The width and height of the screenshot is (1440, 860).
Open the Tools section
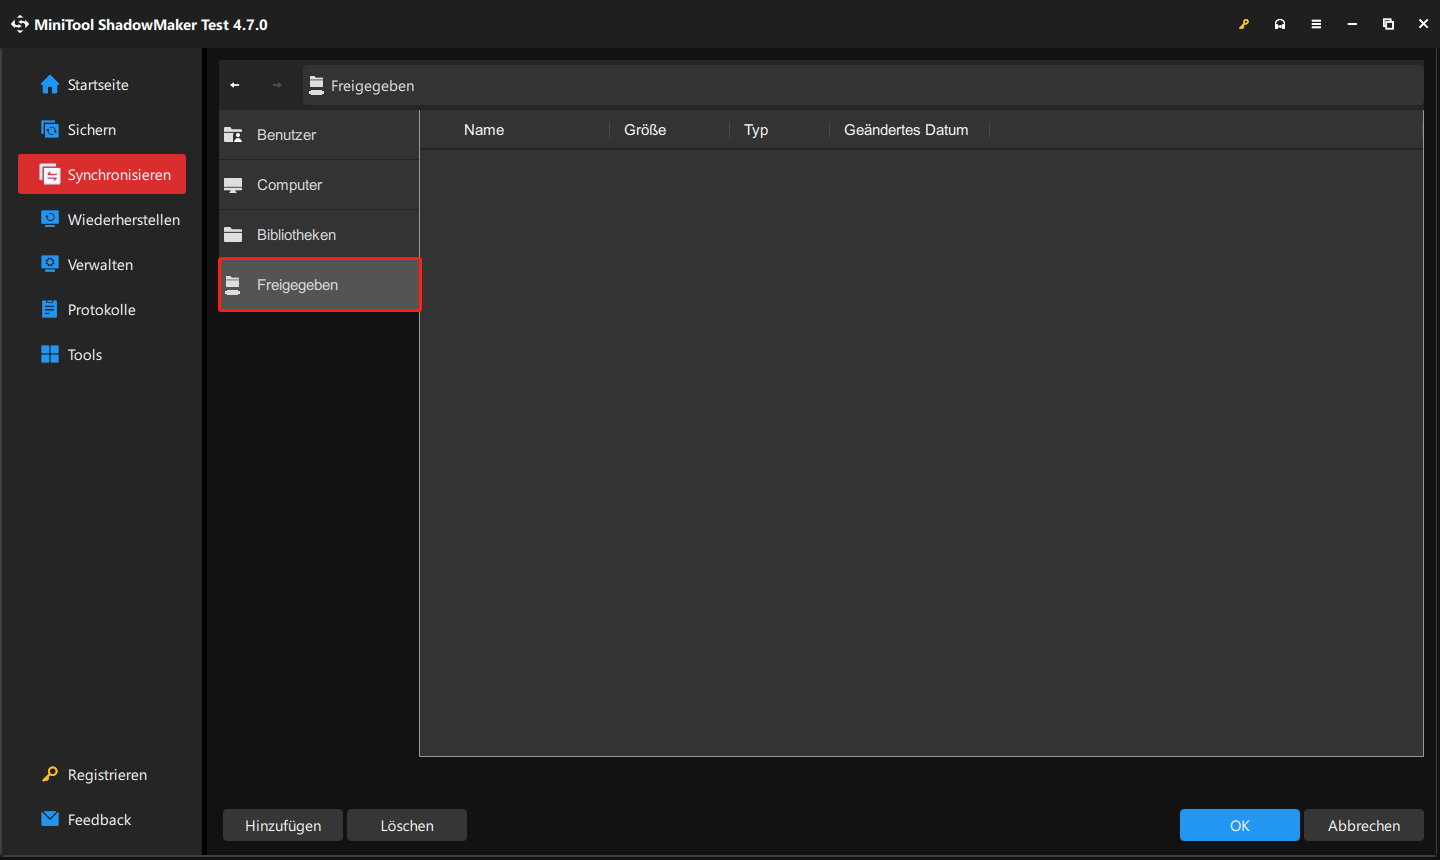(102, 355)
